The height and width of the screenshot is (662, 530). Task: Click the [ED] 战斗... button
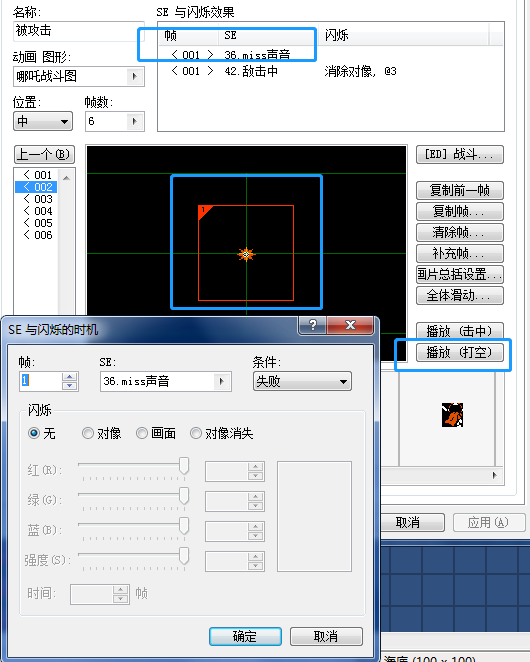tap(459, 155)
